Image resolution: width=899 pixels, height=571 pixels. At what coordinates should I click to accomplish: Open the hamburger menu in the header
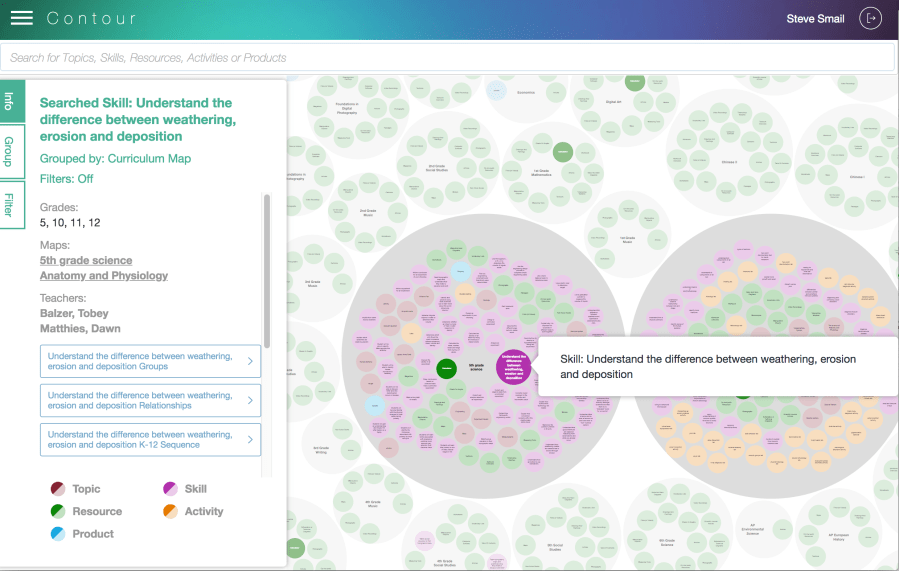click(x=22, y=19)
